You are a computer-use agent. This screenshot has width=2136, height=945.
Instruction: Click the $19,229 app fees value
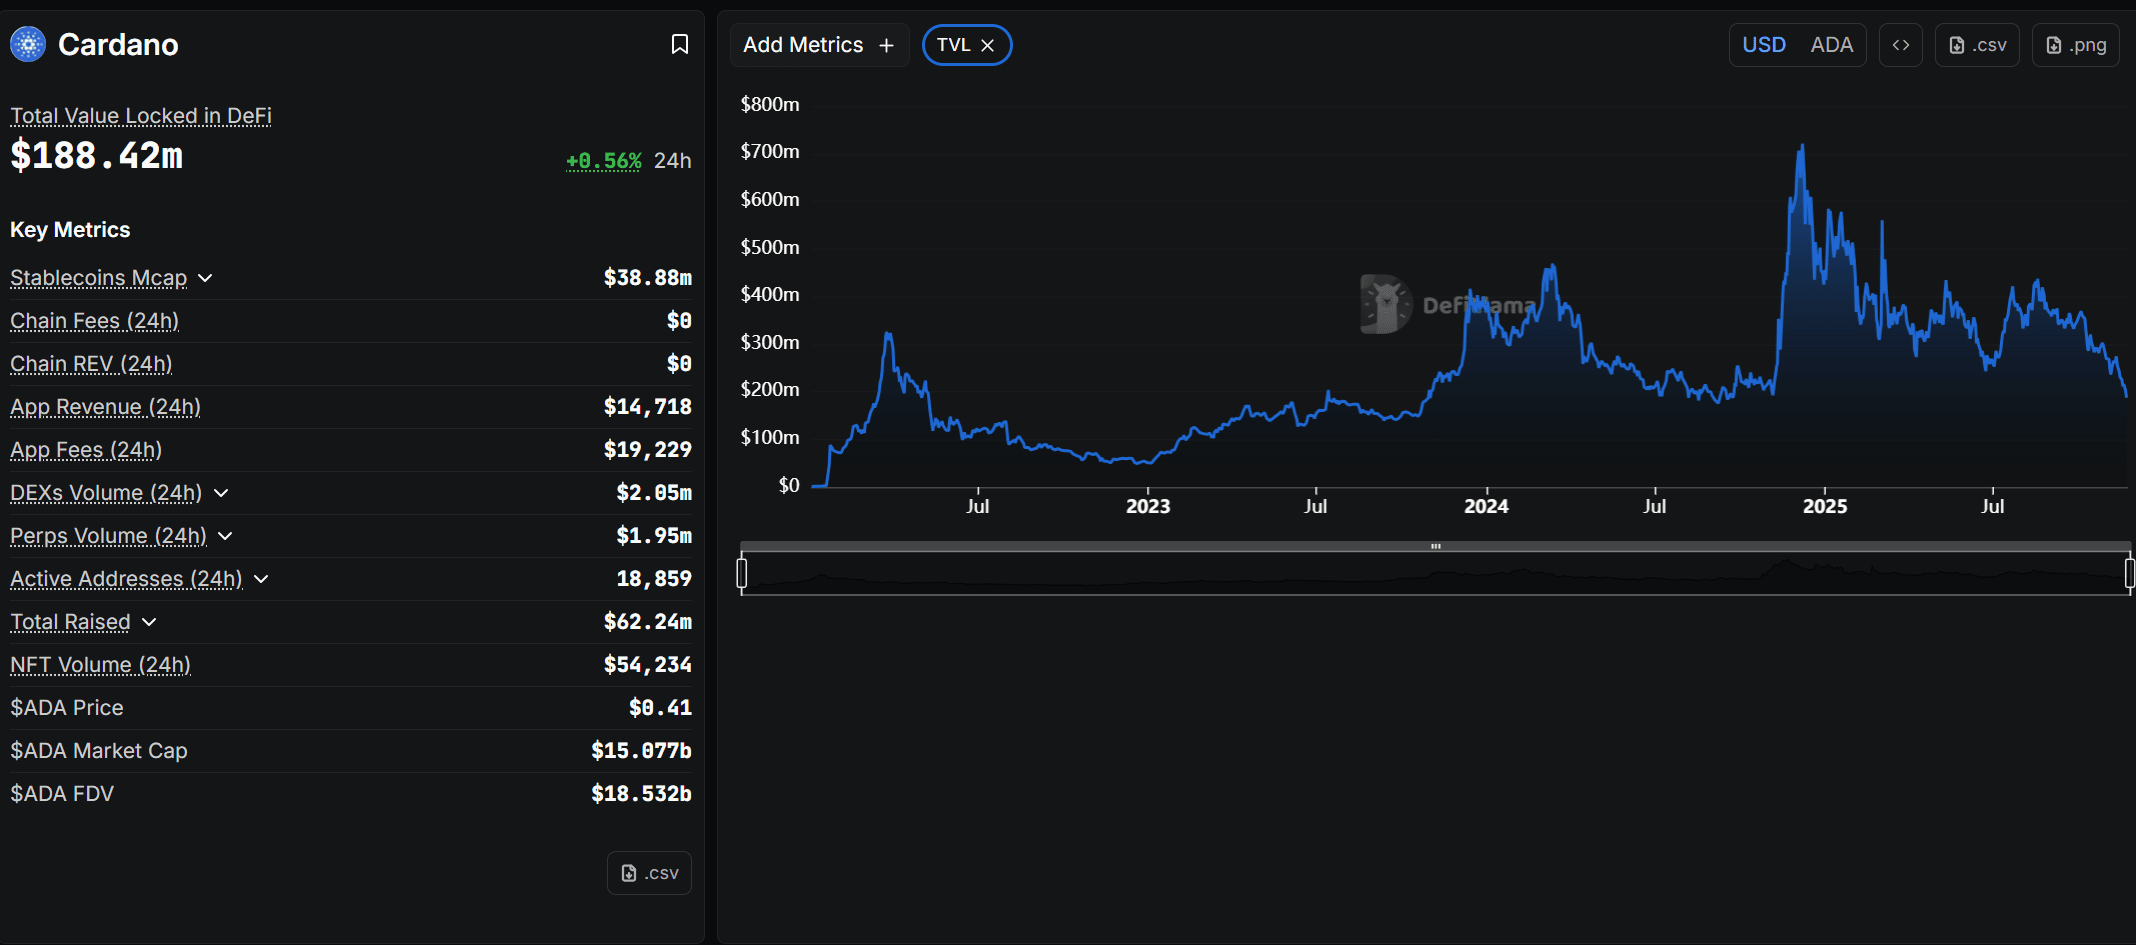648,450
